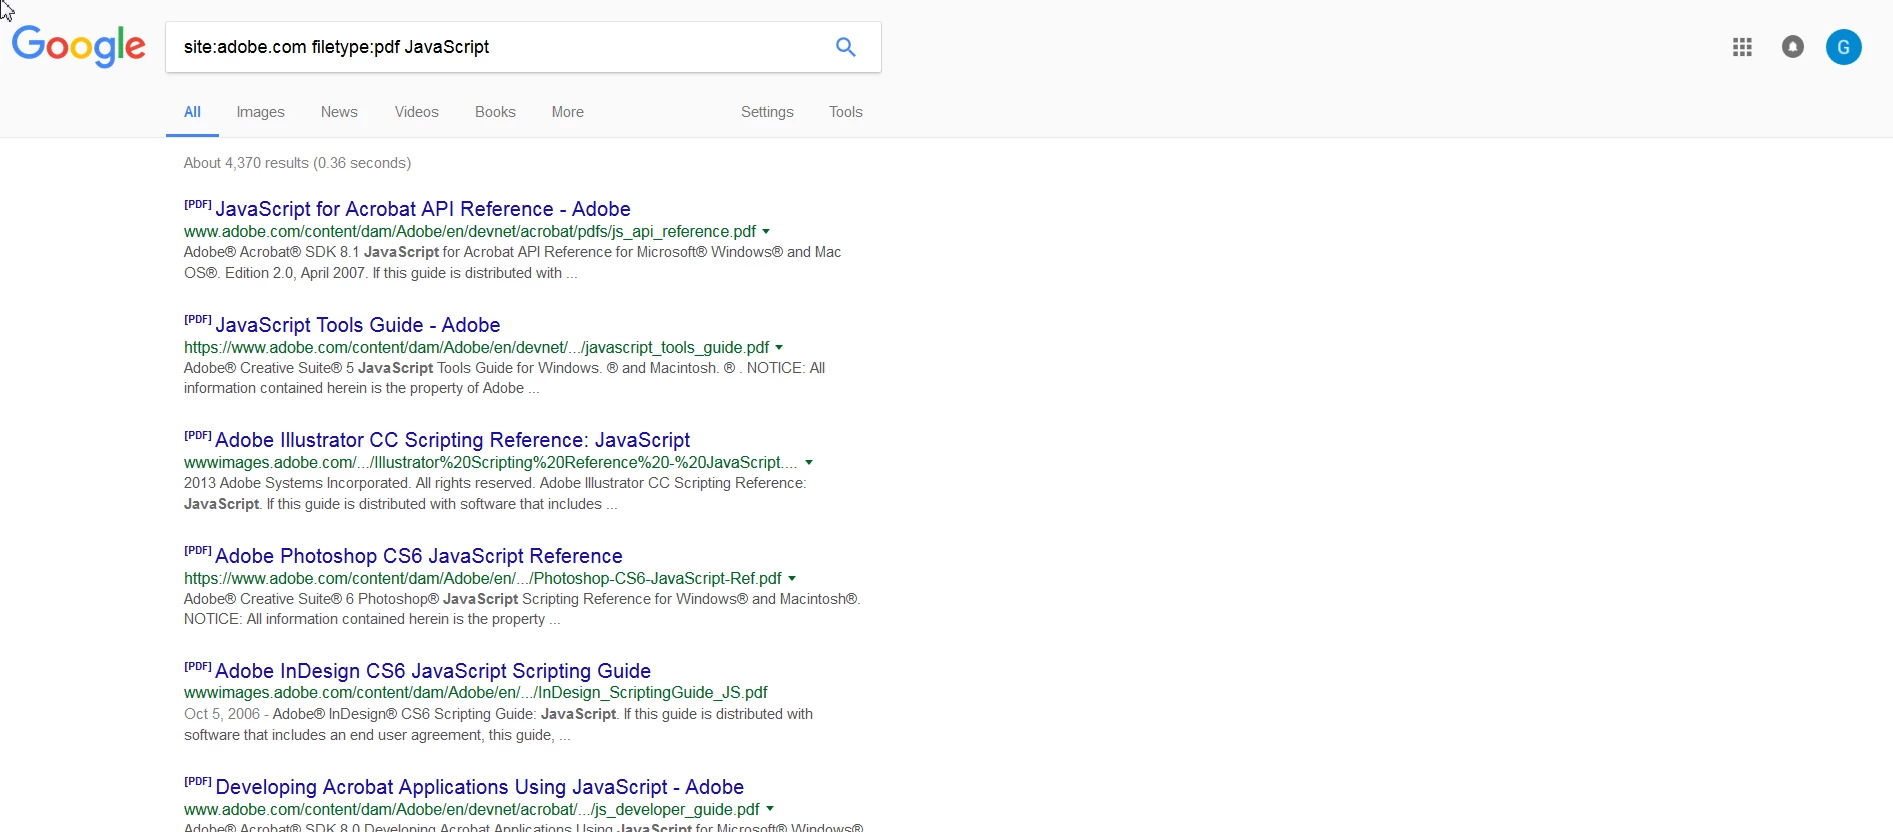Viewport: 1893px width, 832px height.
Task: Switch to the Books tab
Action: click(x=495, y=112)
